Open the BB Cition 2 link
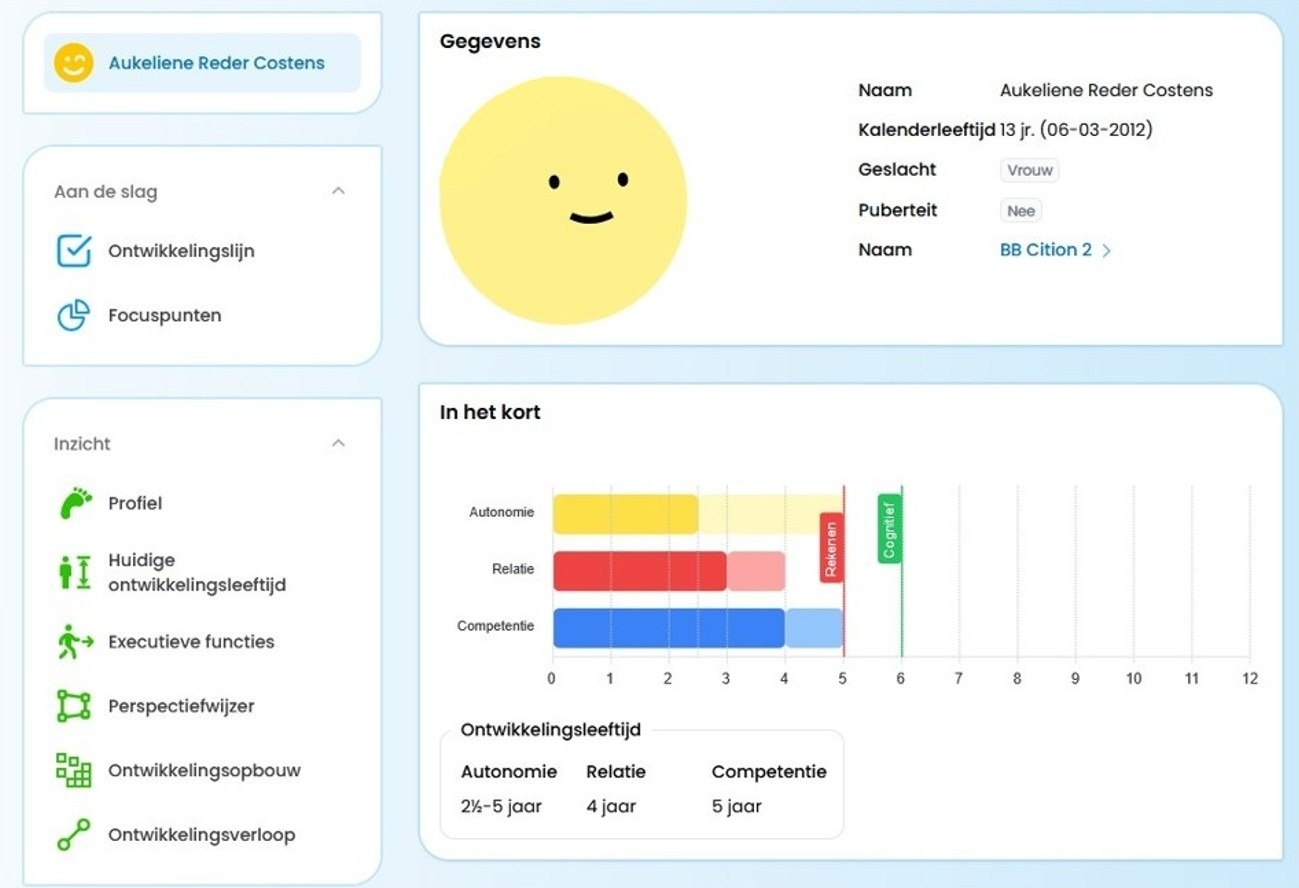Viewport: 1299px width, 888px height. pyautogui.click(x=1045, y=250)
